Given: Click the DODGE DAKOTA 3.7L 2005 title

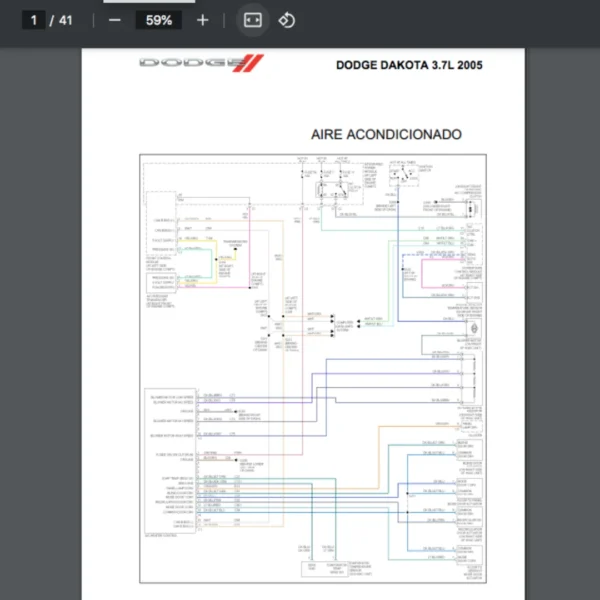Looking at the screenshot, I should point(408,65).
